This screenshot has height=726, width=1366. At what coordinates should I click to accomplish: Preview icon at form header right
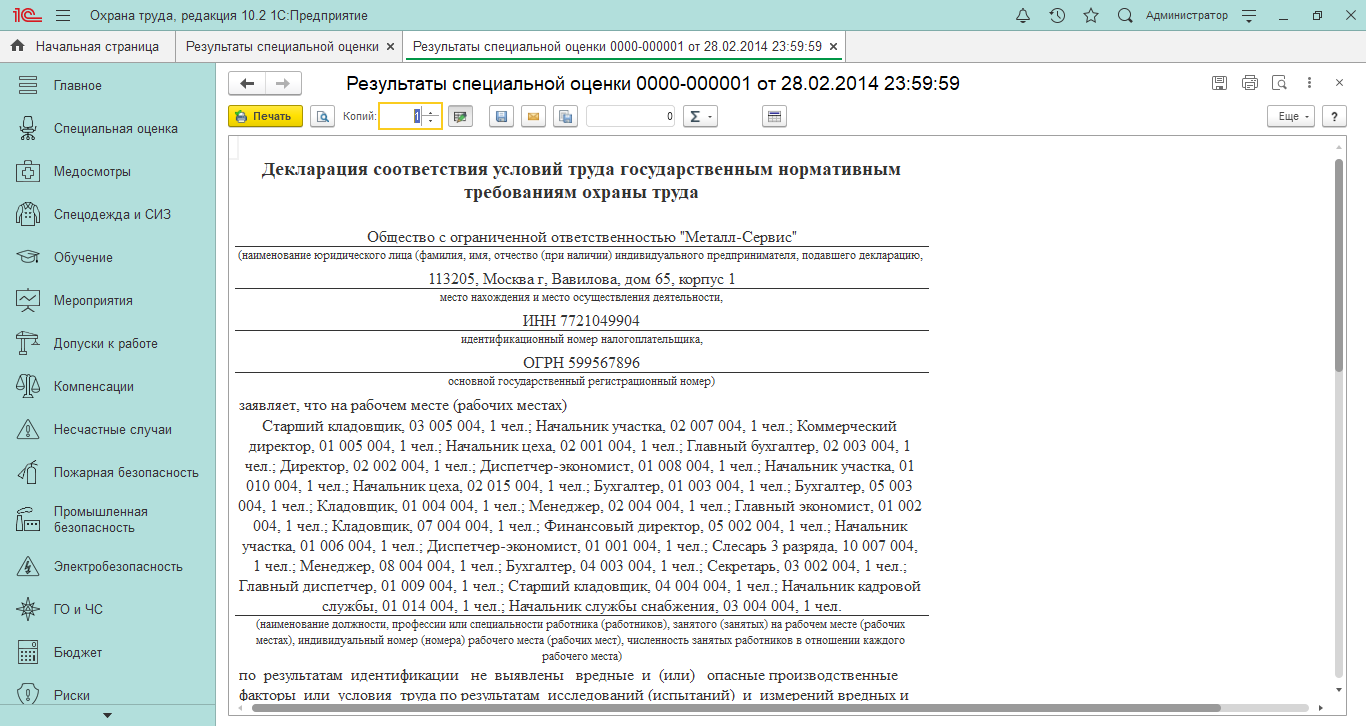point(1279,83)
